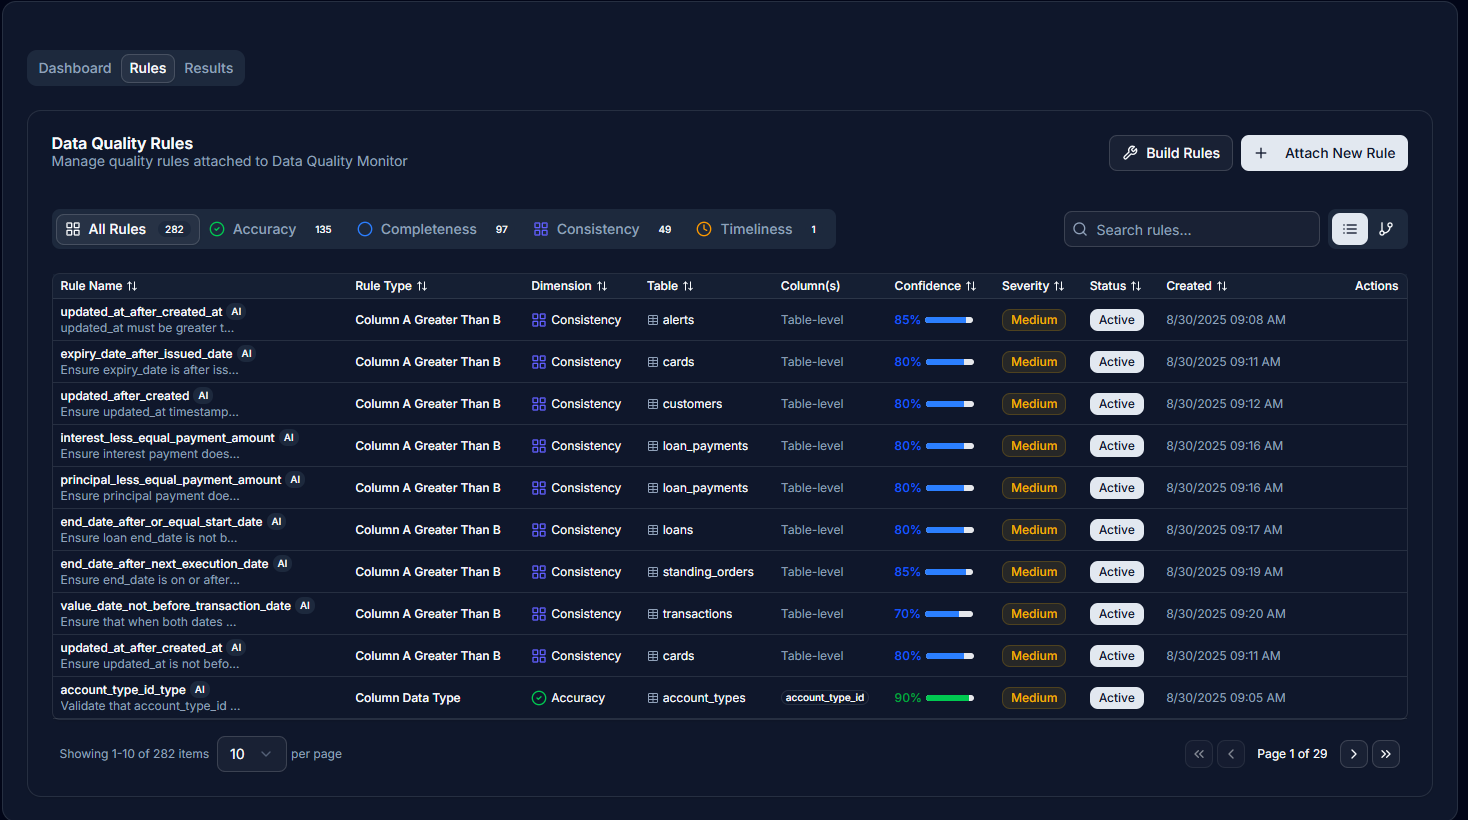Focus the Search rules input field
The width and height of the screenshot is (1468, 820).
[x=1192, y=229]
